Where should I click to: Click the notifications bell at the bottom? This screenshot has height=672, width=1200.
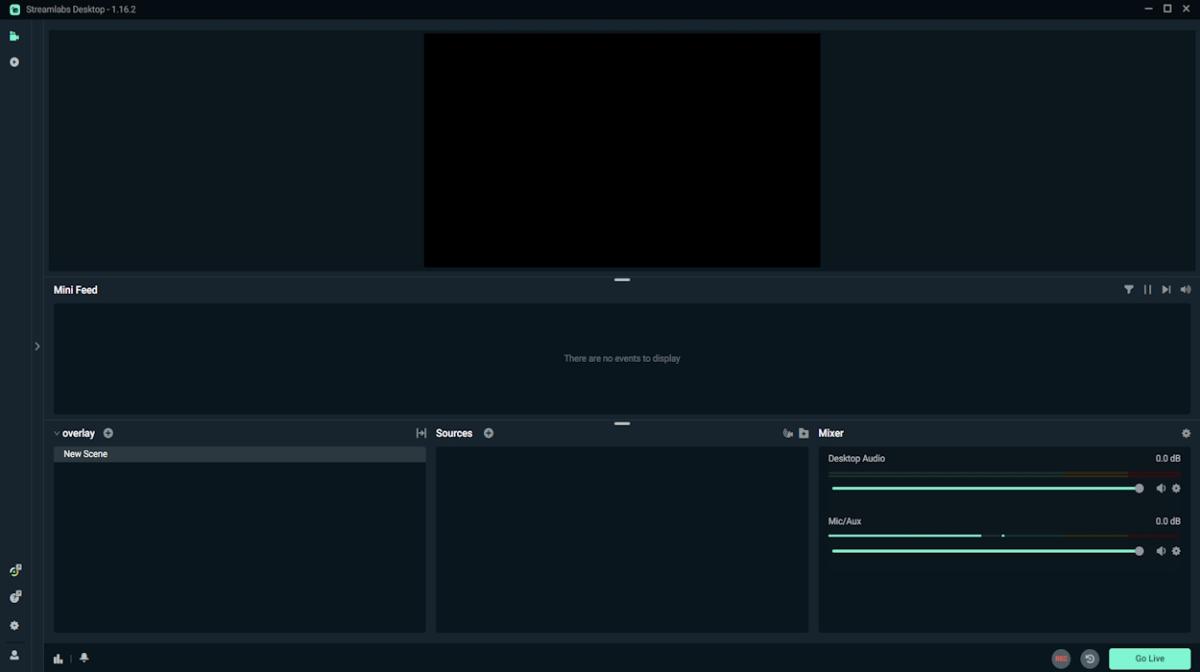coord(84,658)
